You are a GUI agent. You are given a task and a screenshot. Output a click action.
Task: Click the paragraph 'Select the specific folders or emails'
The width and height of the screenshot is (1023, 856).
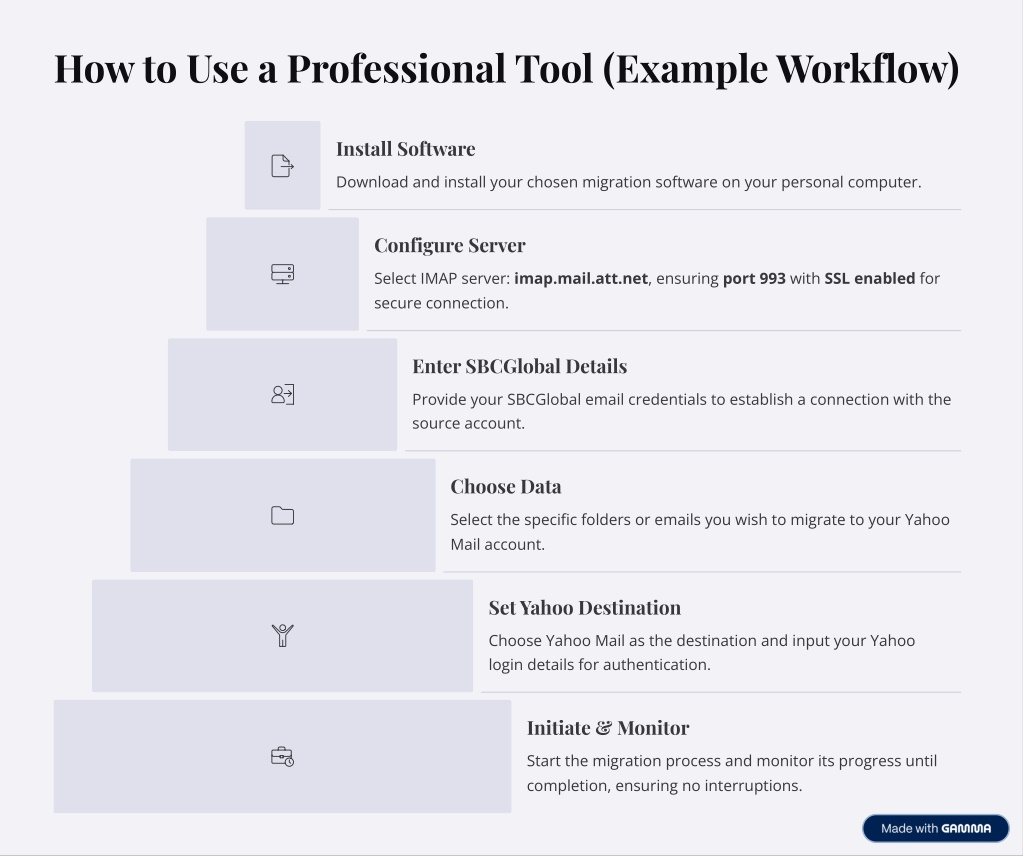pos(700,532)
